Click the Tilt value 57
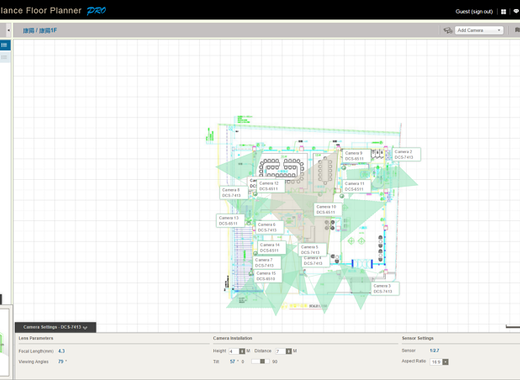 [x=232, y=361]
